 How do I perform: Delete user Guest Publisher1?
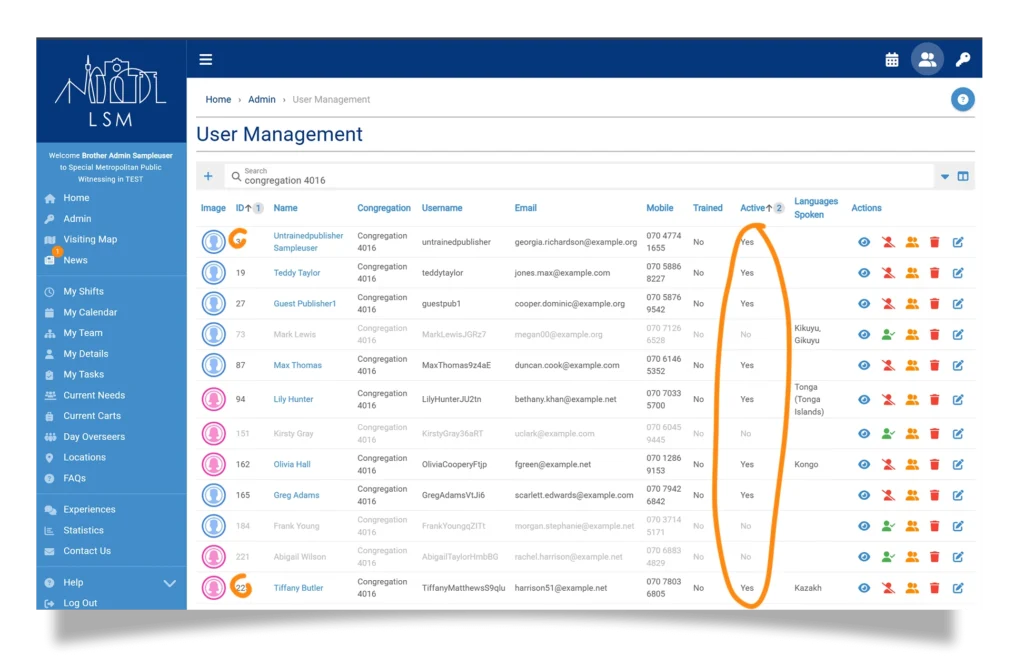(935, 304)
